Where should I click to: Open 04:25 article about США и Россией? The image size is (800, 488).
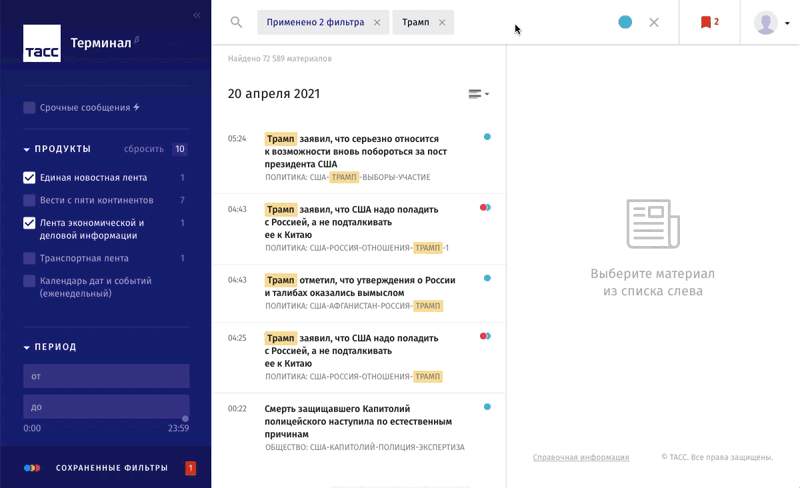click(x=352, y=351)
